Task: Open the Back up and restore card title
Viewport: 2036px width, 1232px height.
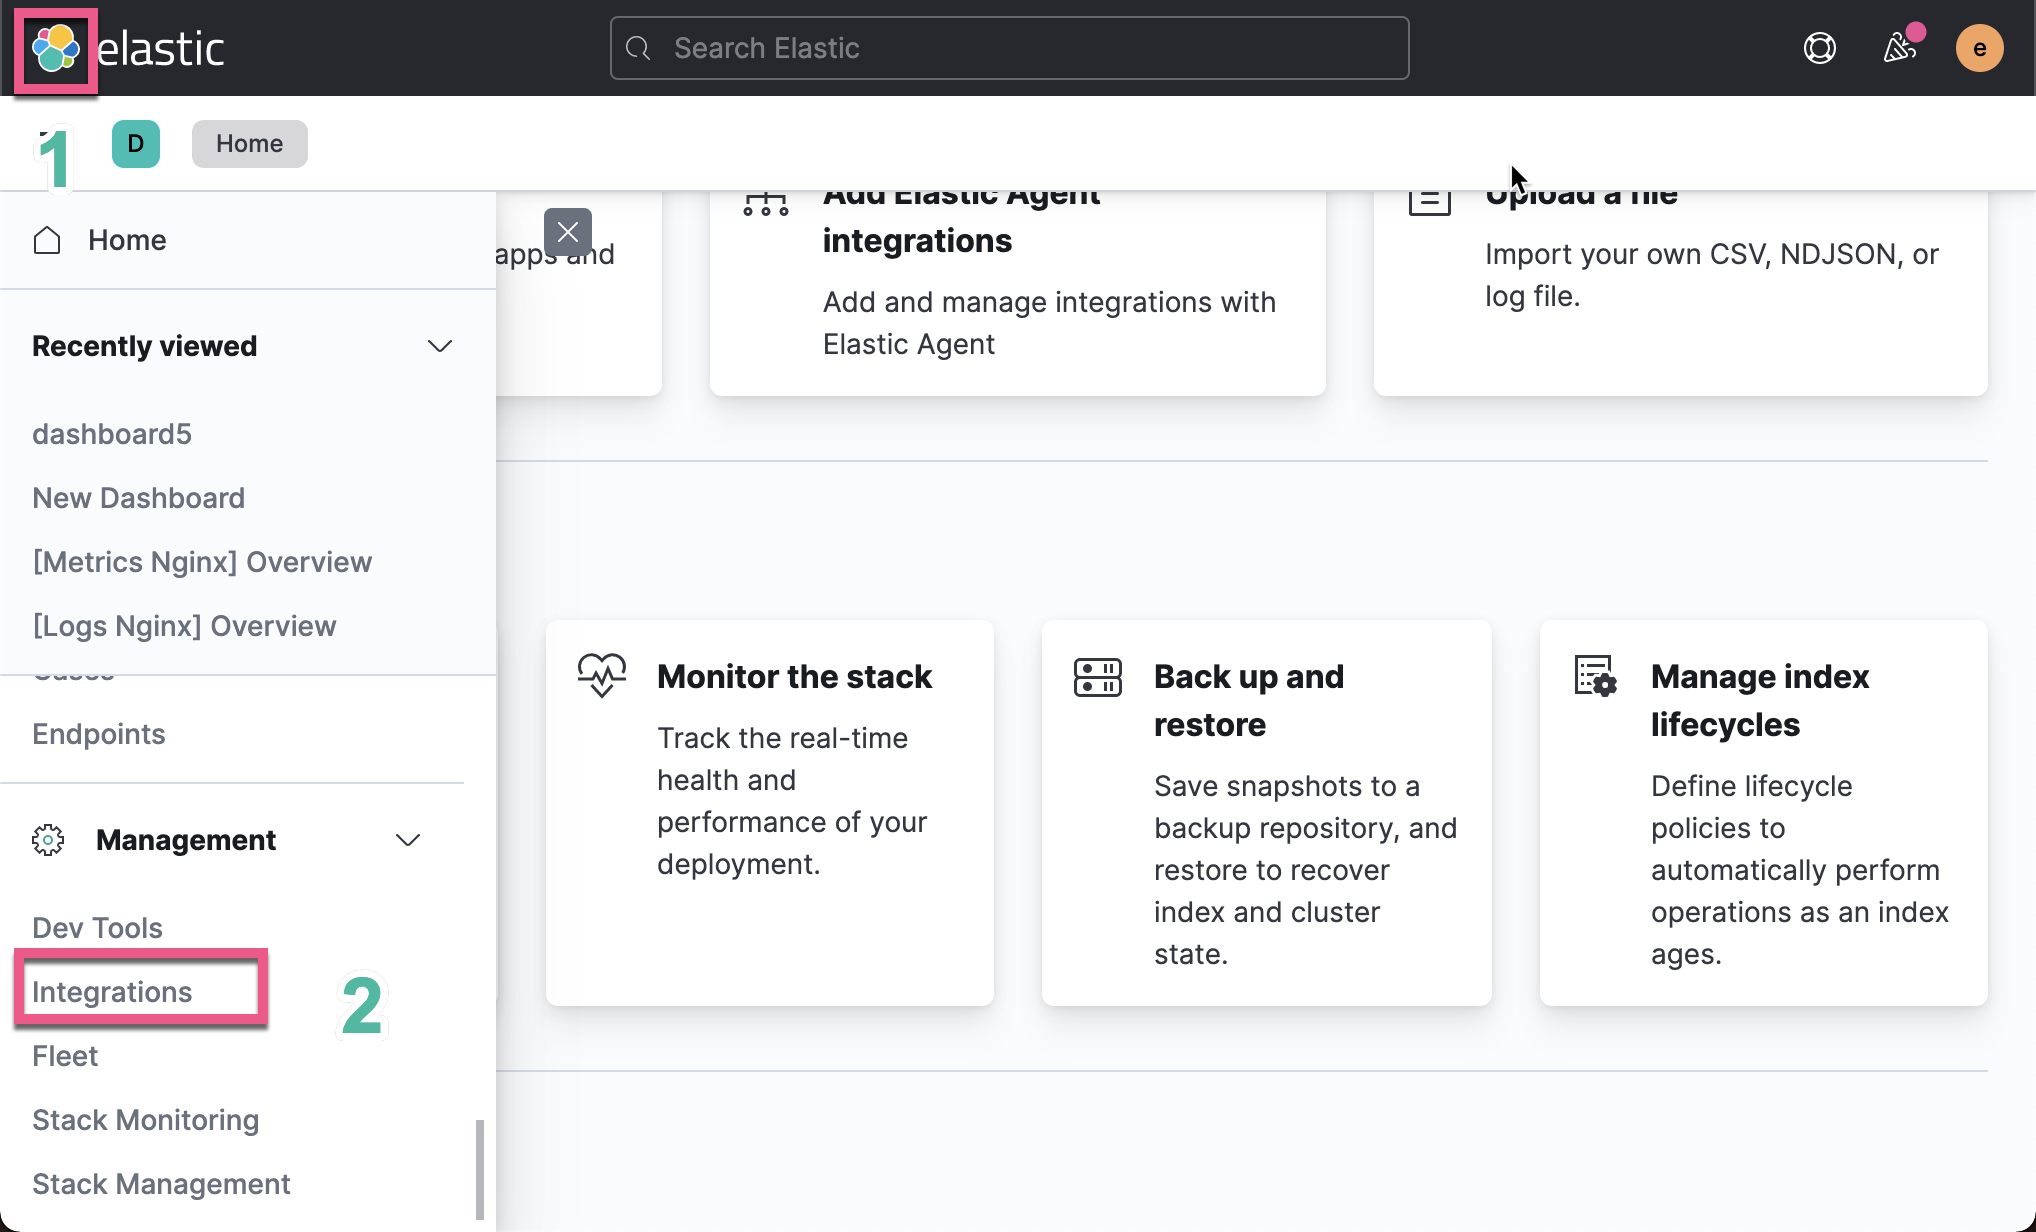Action: (1249, 700)
